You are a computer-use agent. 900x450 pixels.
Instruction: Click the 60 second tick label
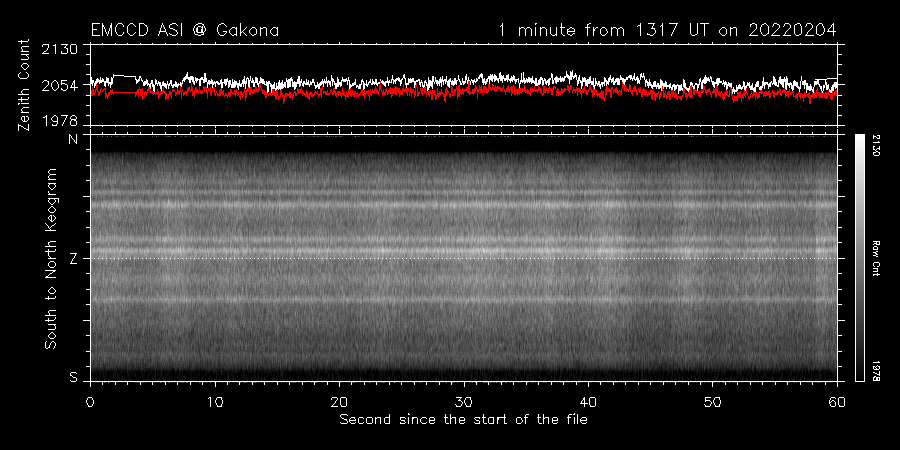(837, 401)
